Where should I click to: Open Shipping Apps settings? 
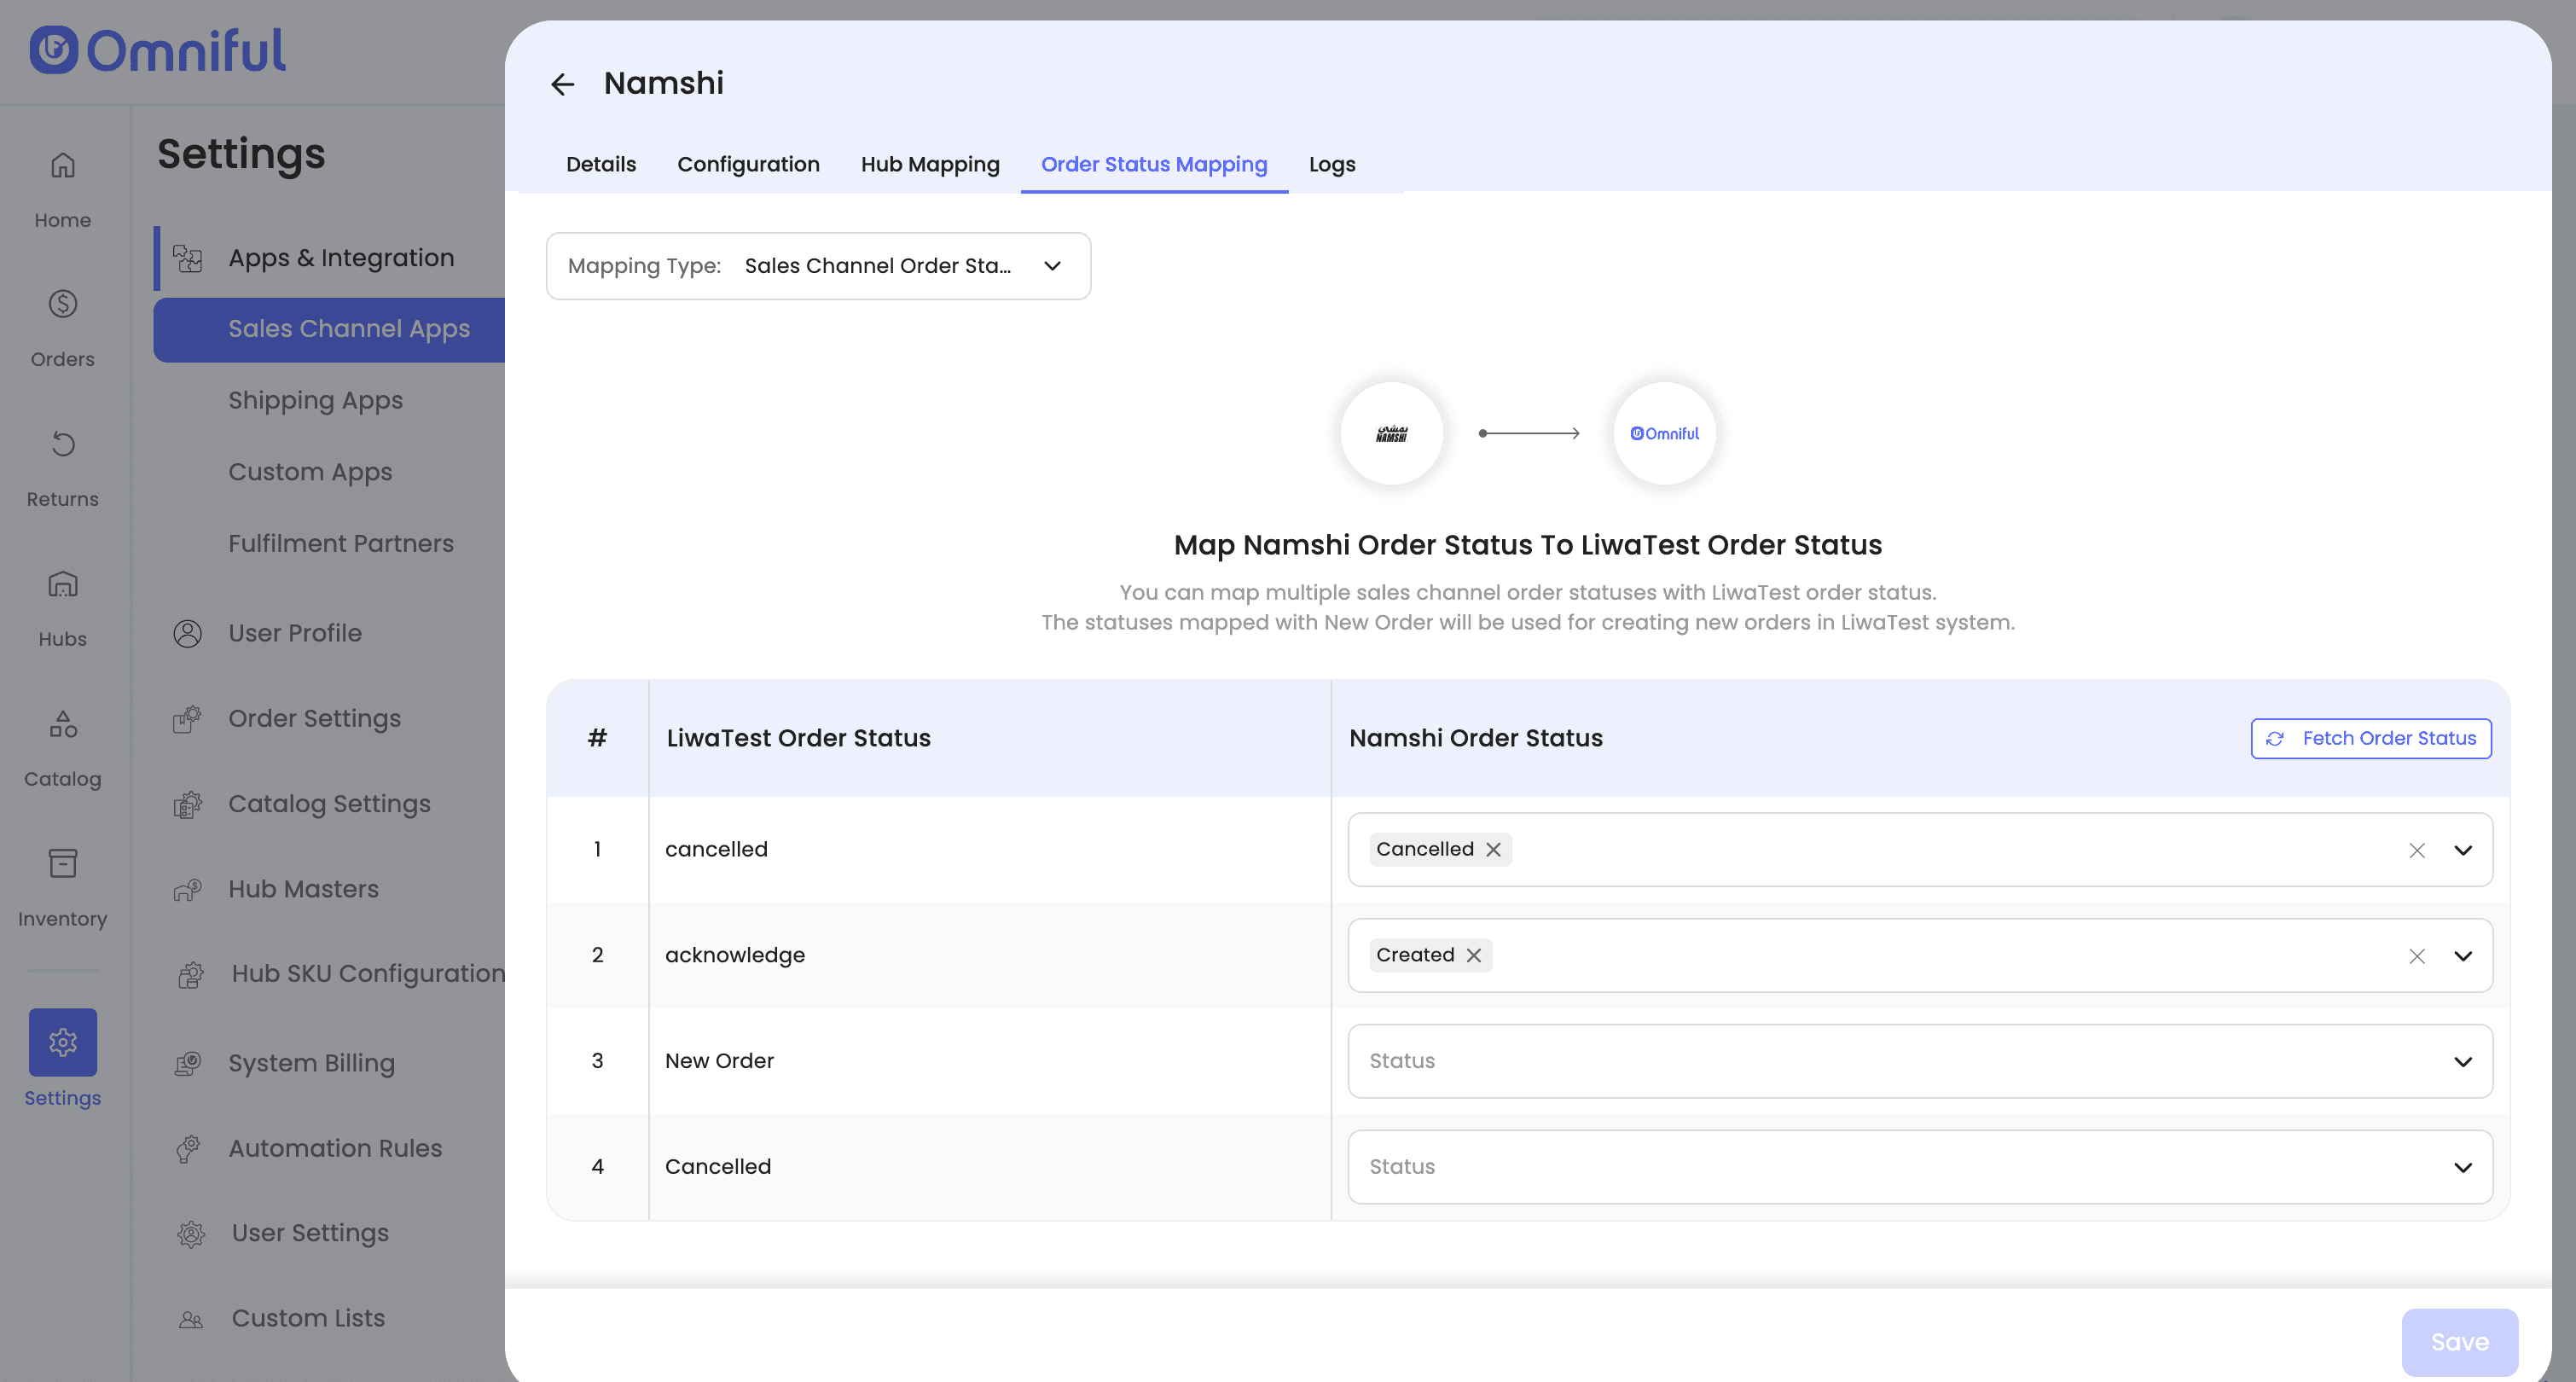point(315,400)
